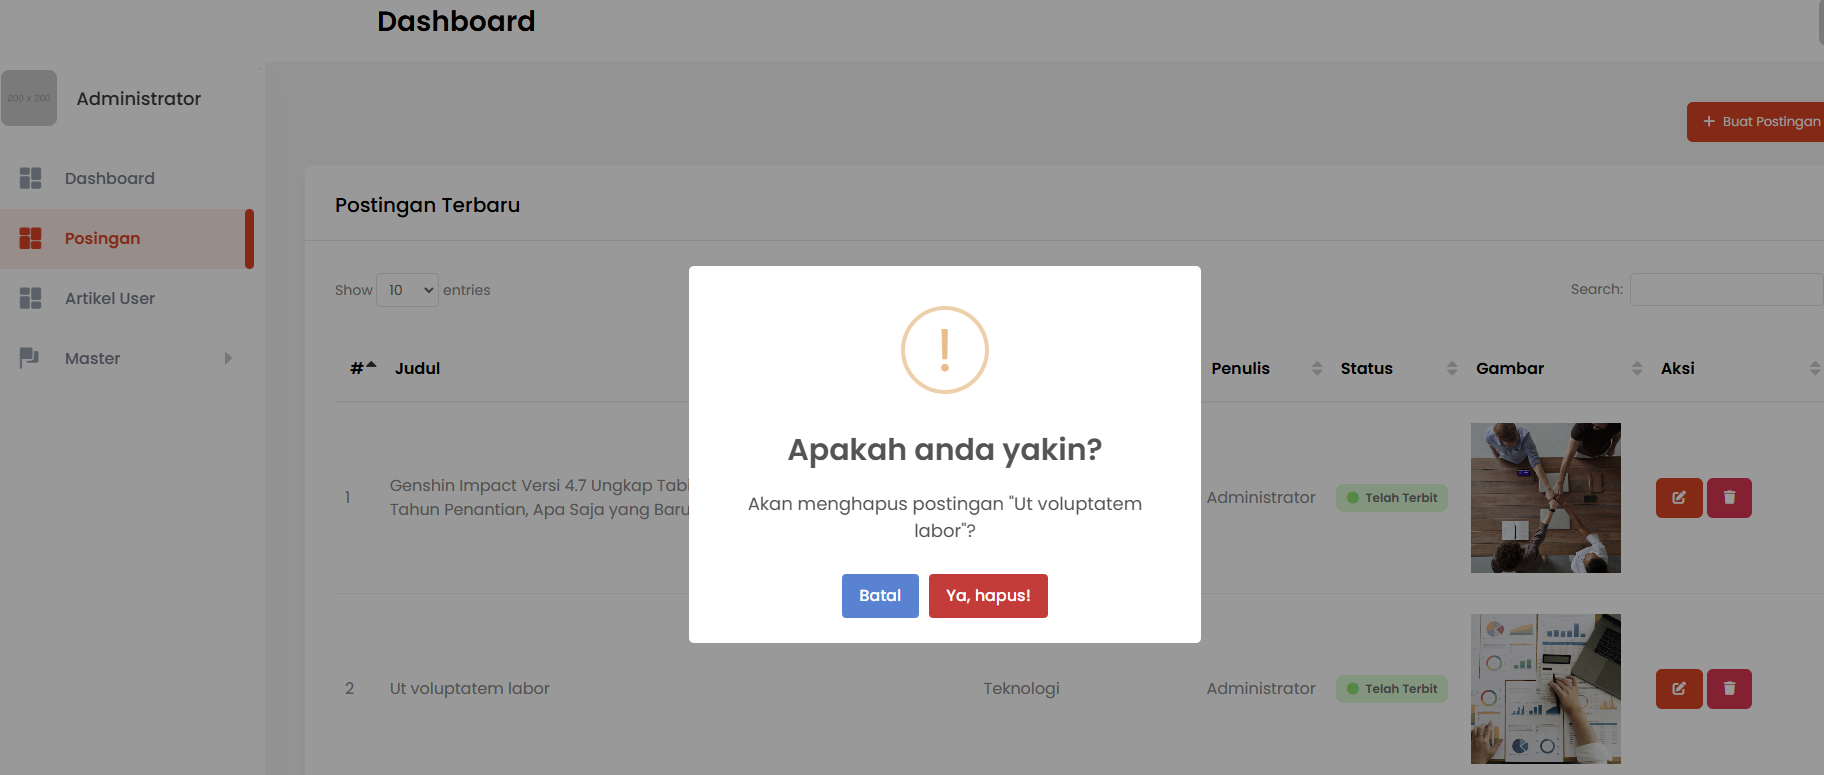Viewport: 1824px width, 775px height.
Task: Click edit icon for Genshin Impact post
Action: 1679,498
